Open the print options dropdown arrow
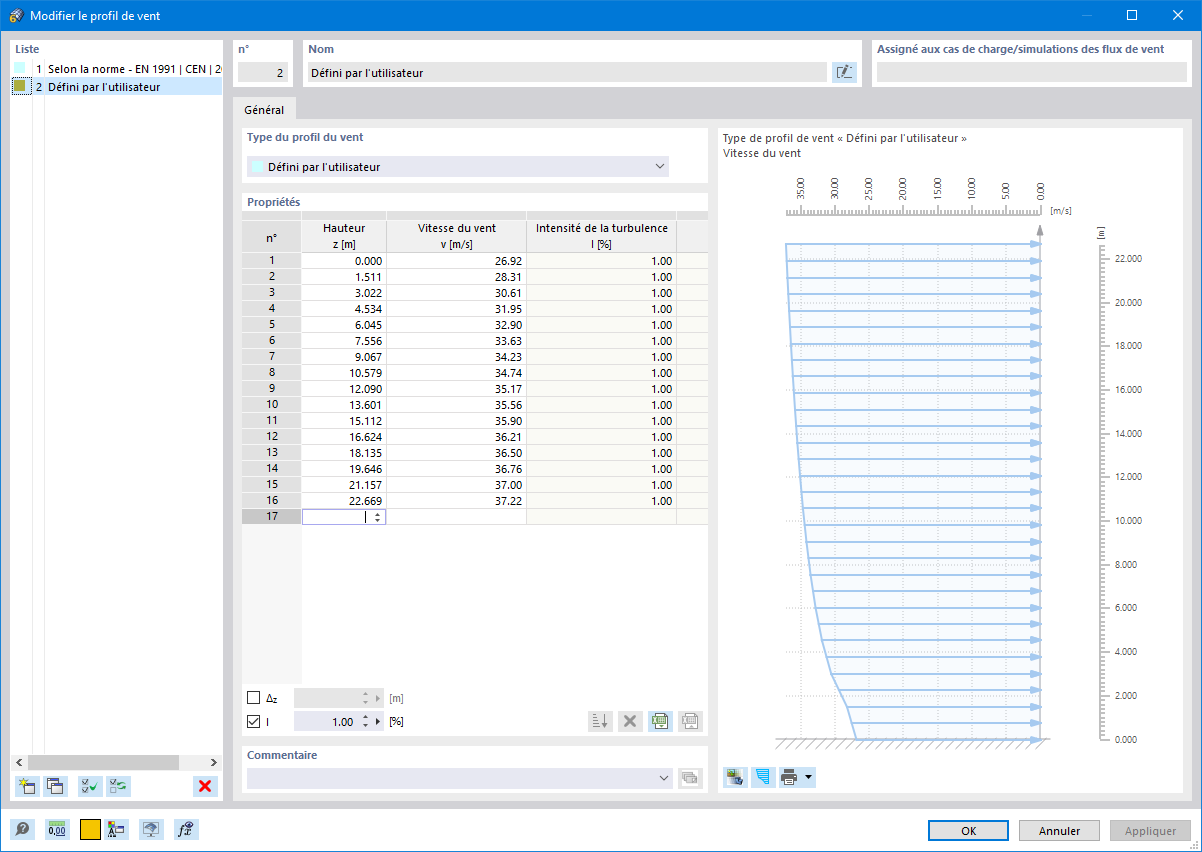 (808, 777)
